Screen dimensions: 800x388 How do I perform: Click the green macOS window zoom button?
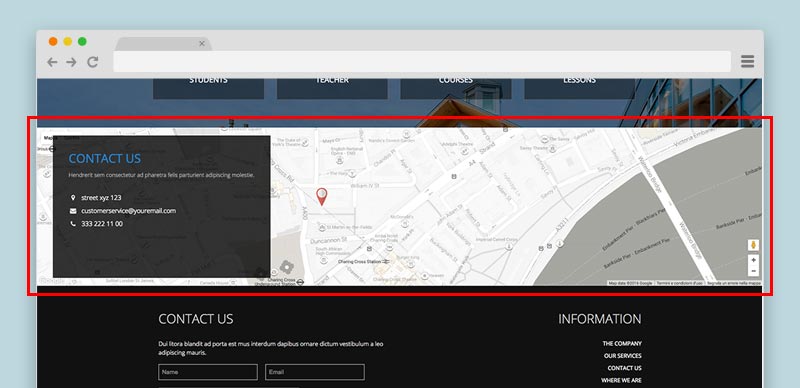coord(82,41)
